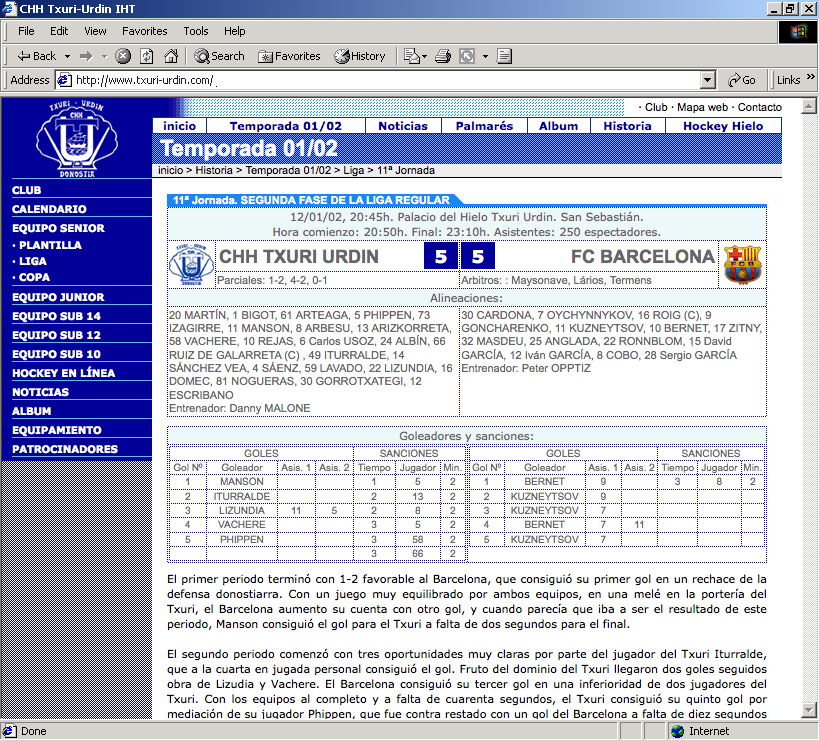Open the EQUIPO JUNIOR sidebar link
Image resolution: width=819 pixels, height=741 pixels.
58,297
